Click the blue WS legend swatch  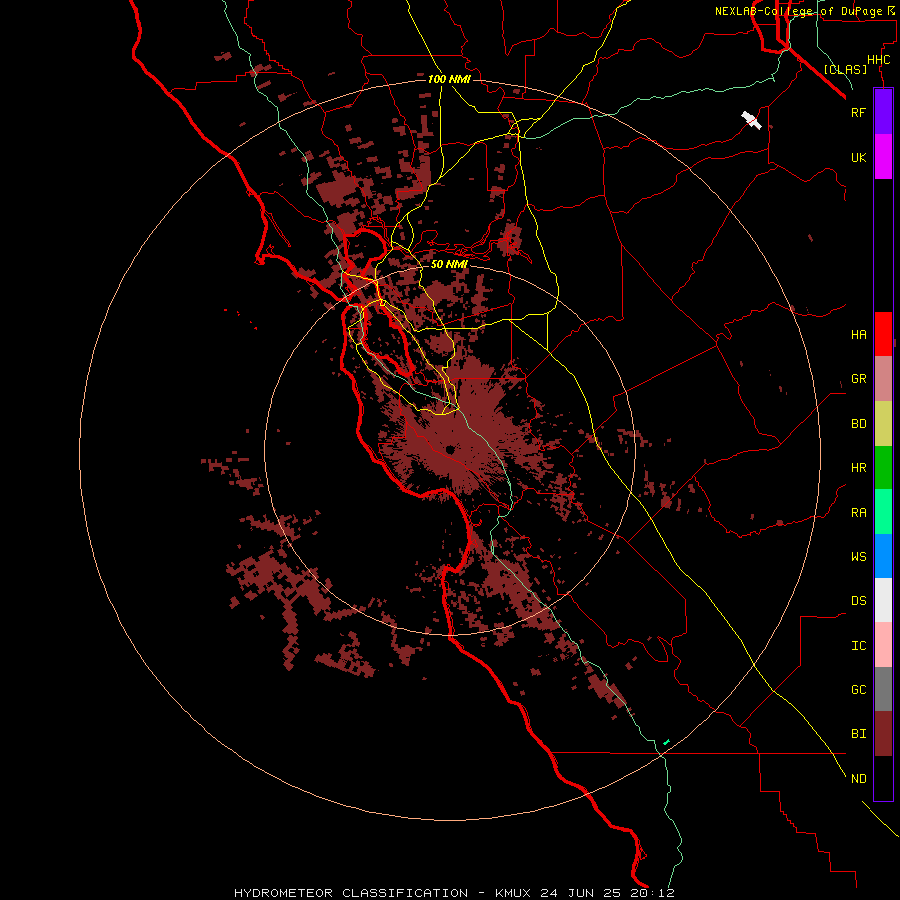[x=883, y=556]
